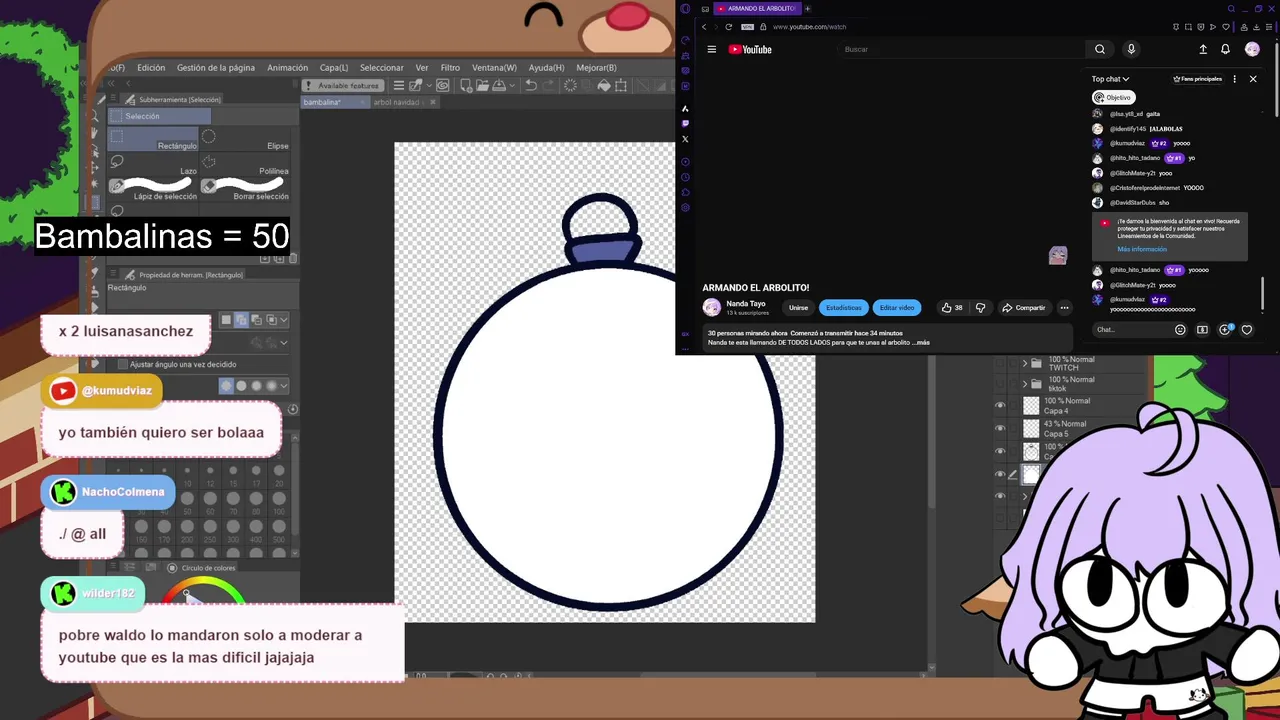Select the Lápiz de selección subtool
1280x720 pixels.
pyautogui.click(x=153, y=189)
